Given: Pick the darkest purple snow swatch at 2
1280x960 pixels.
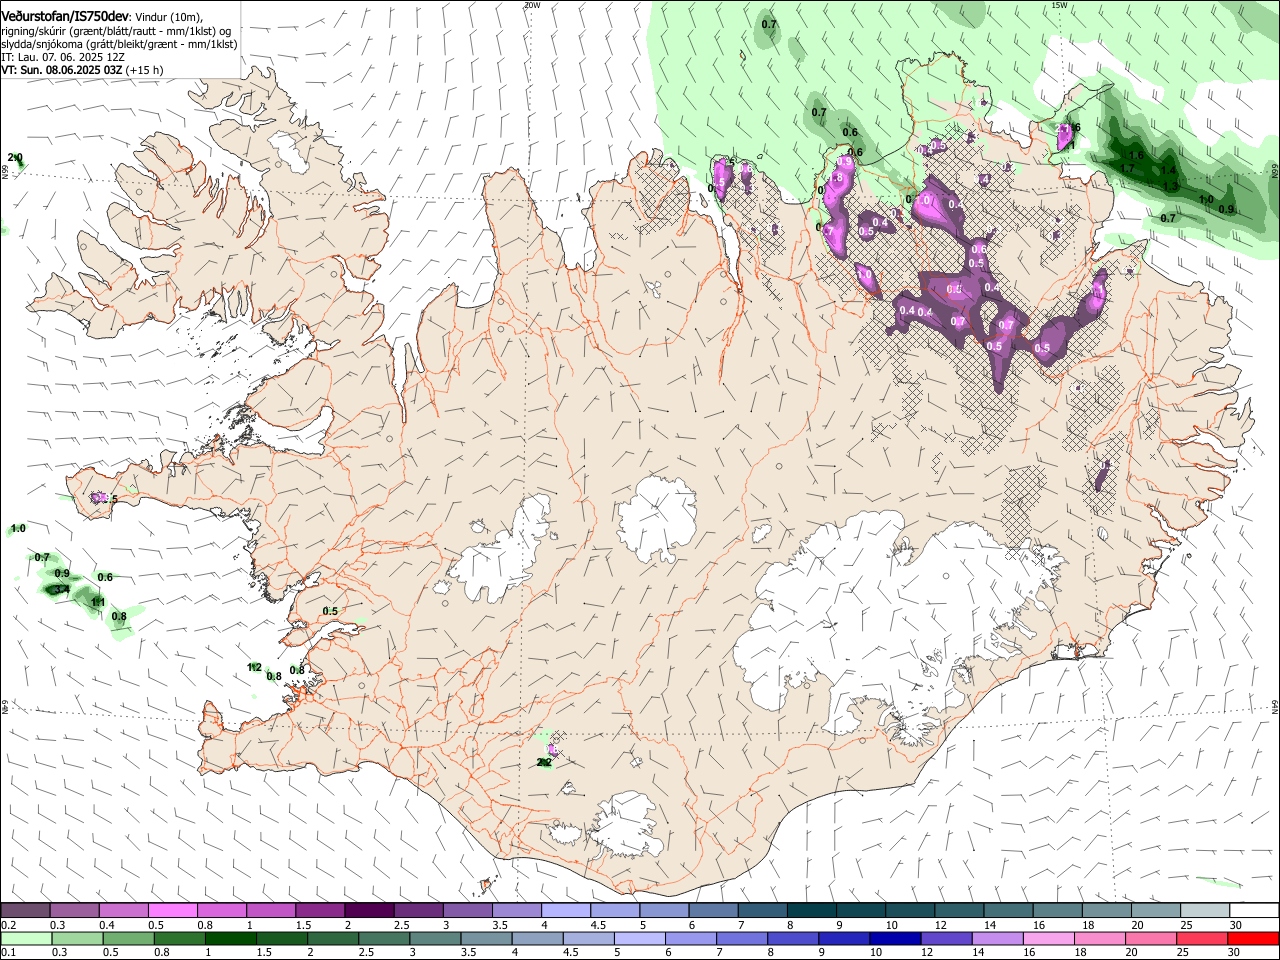Looking at the screenshot, I should [x=369, y=911].
